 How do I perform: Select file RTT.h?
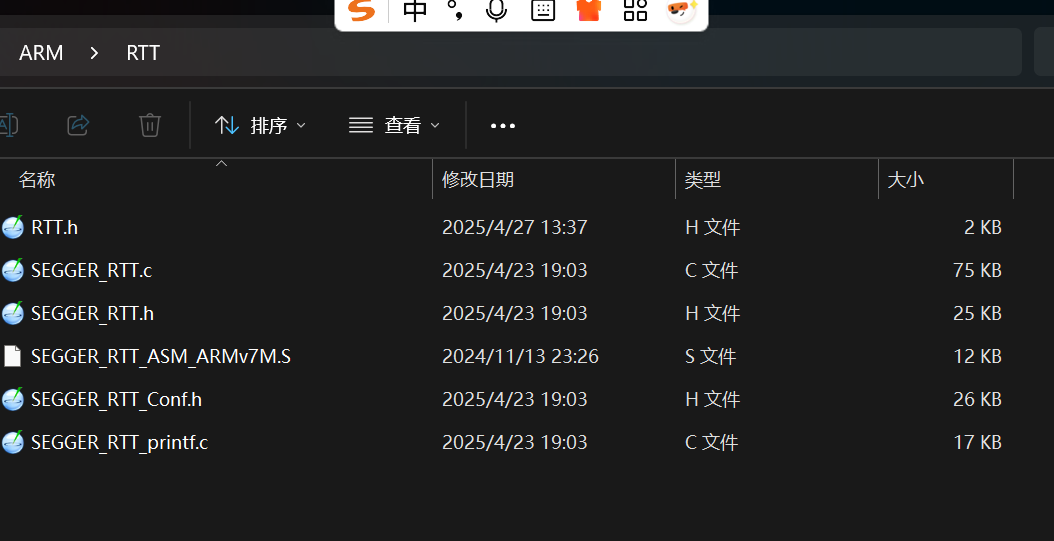coord(54,227)
